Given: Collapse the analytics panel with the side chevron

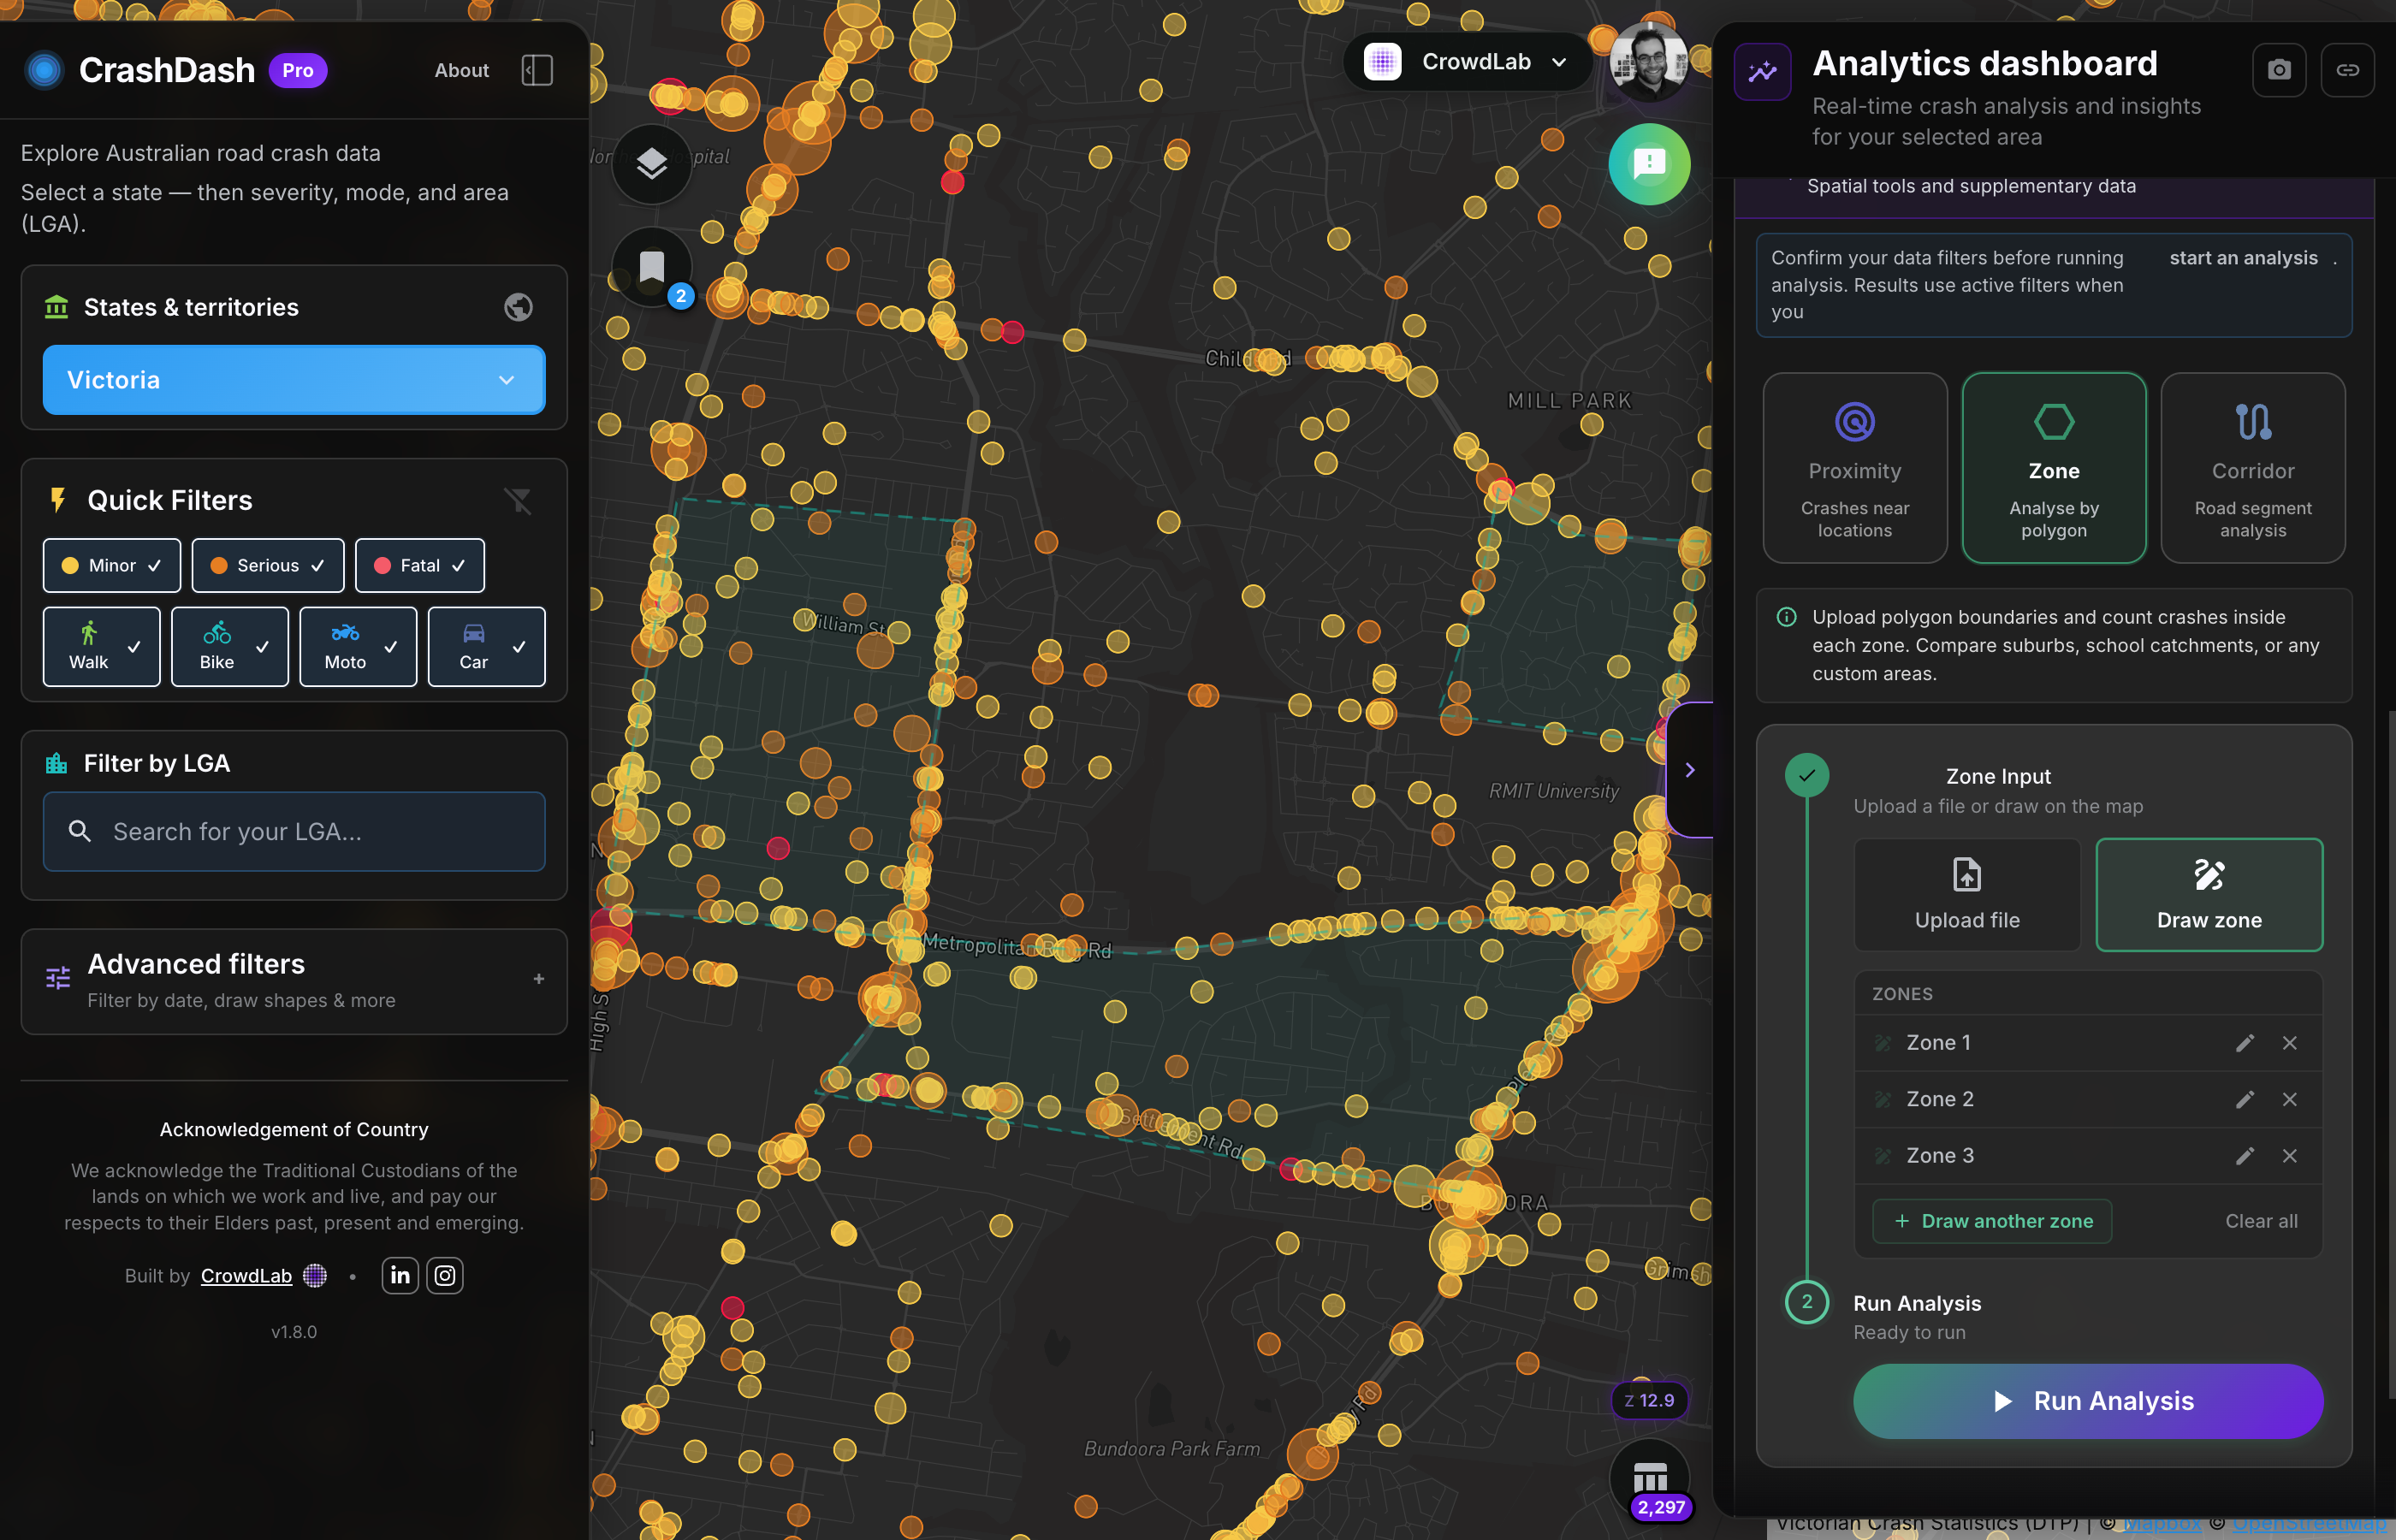Looking at the screenshot, I should pyautogui.click(x=1690, y=770).
